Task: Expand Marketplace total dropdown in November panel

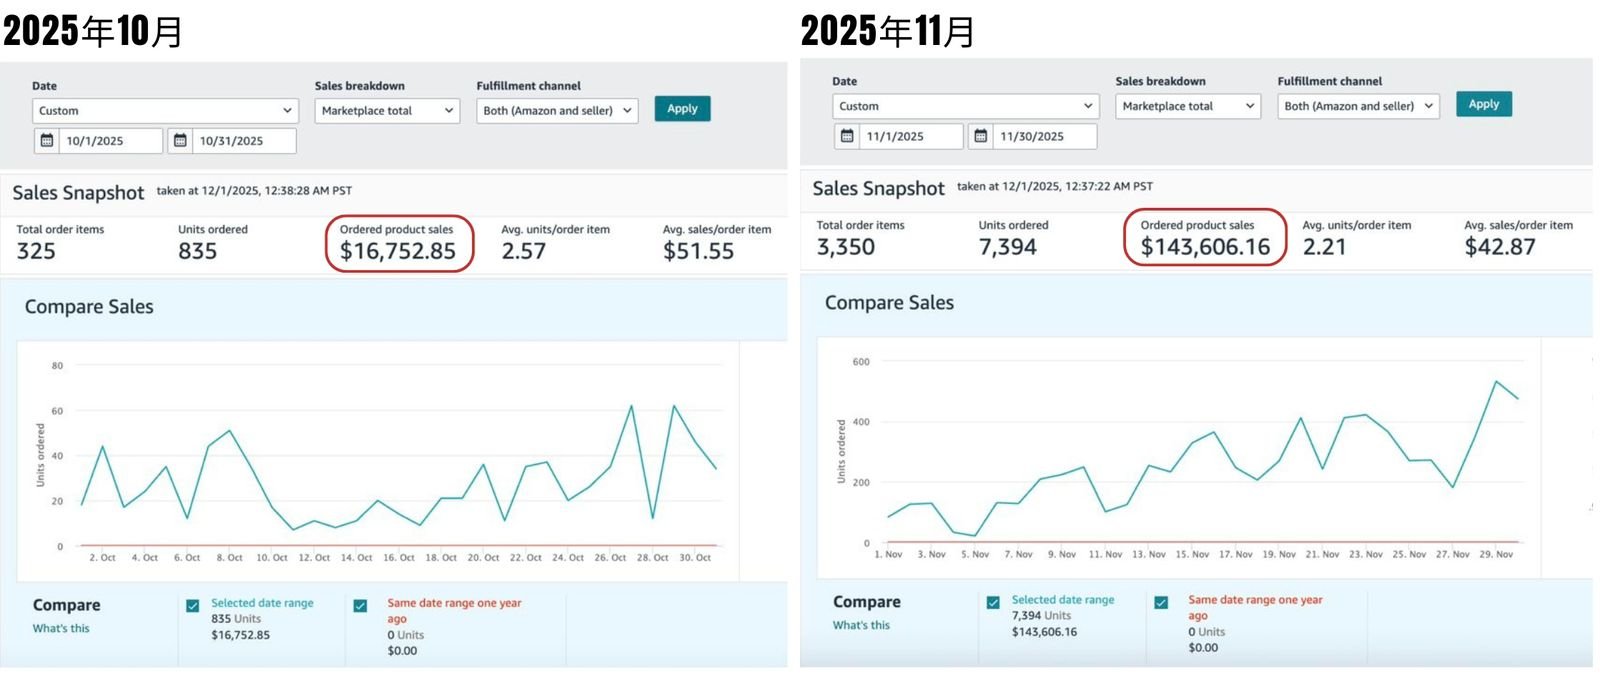Action: [1188, 106]
